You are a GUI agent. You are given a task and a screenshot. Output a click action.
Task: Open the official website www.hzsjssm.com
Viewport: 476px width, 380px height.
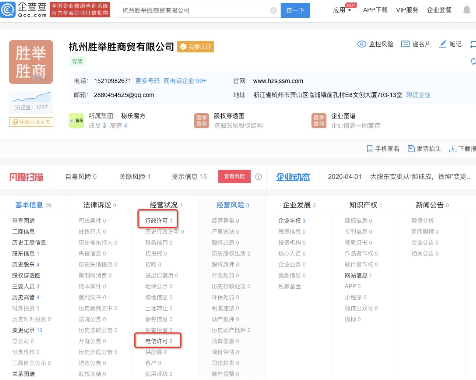tap(278, 81)
